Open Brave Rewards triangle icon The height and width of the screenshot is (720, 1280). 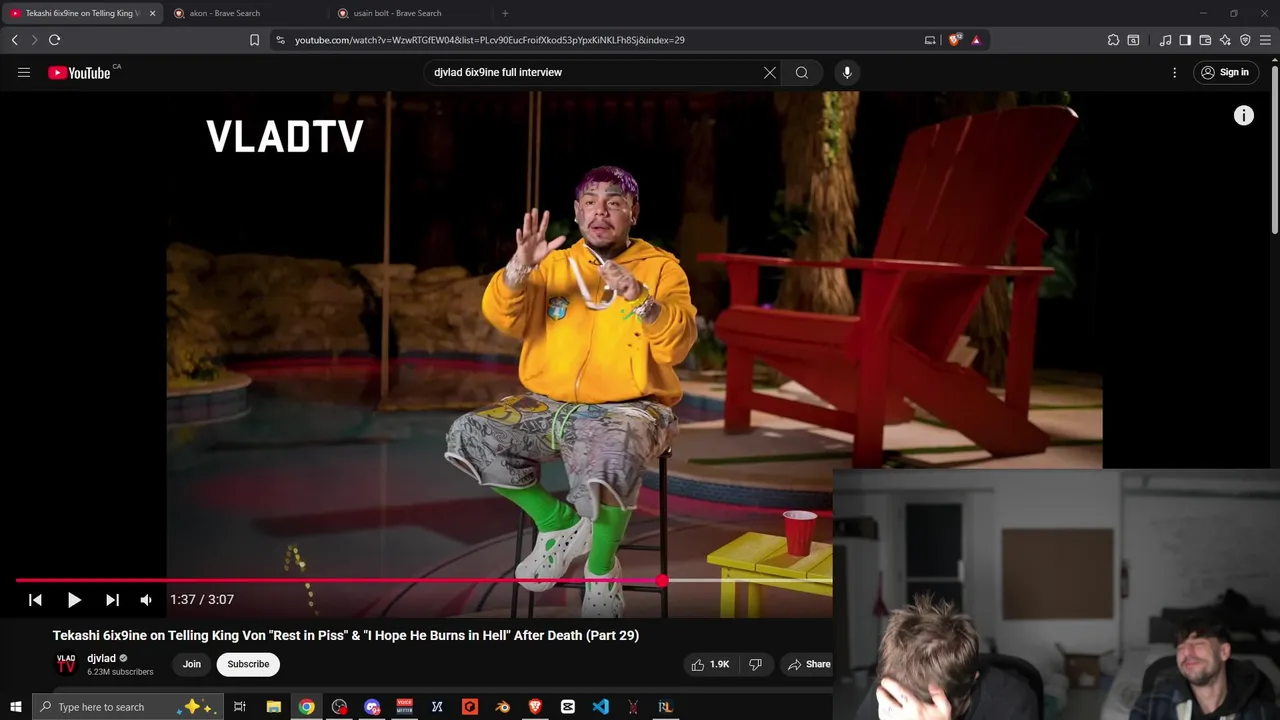coord(976,40)
